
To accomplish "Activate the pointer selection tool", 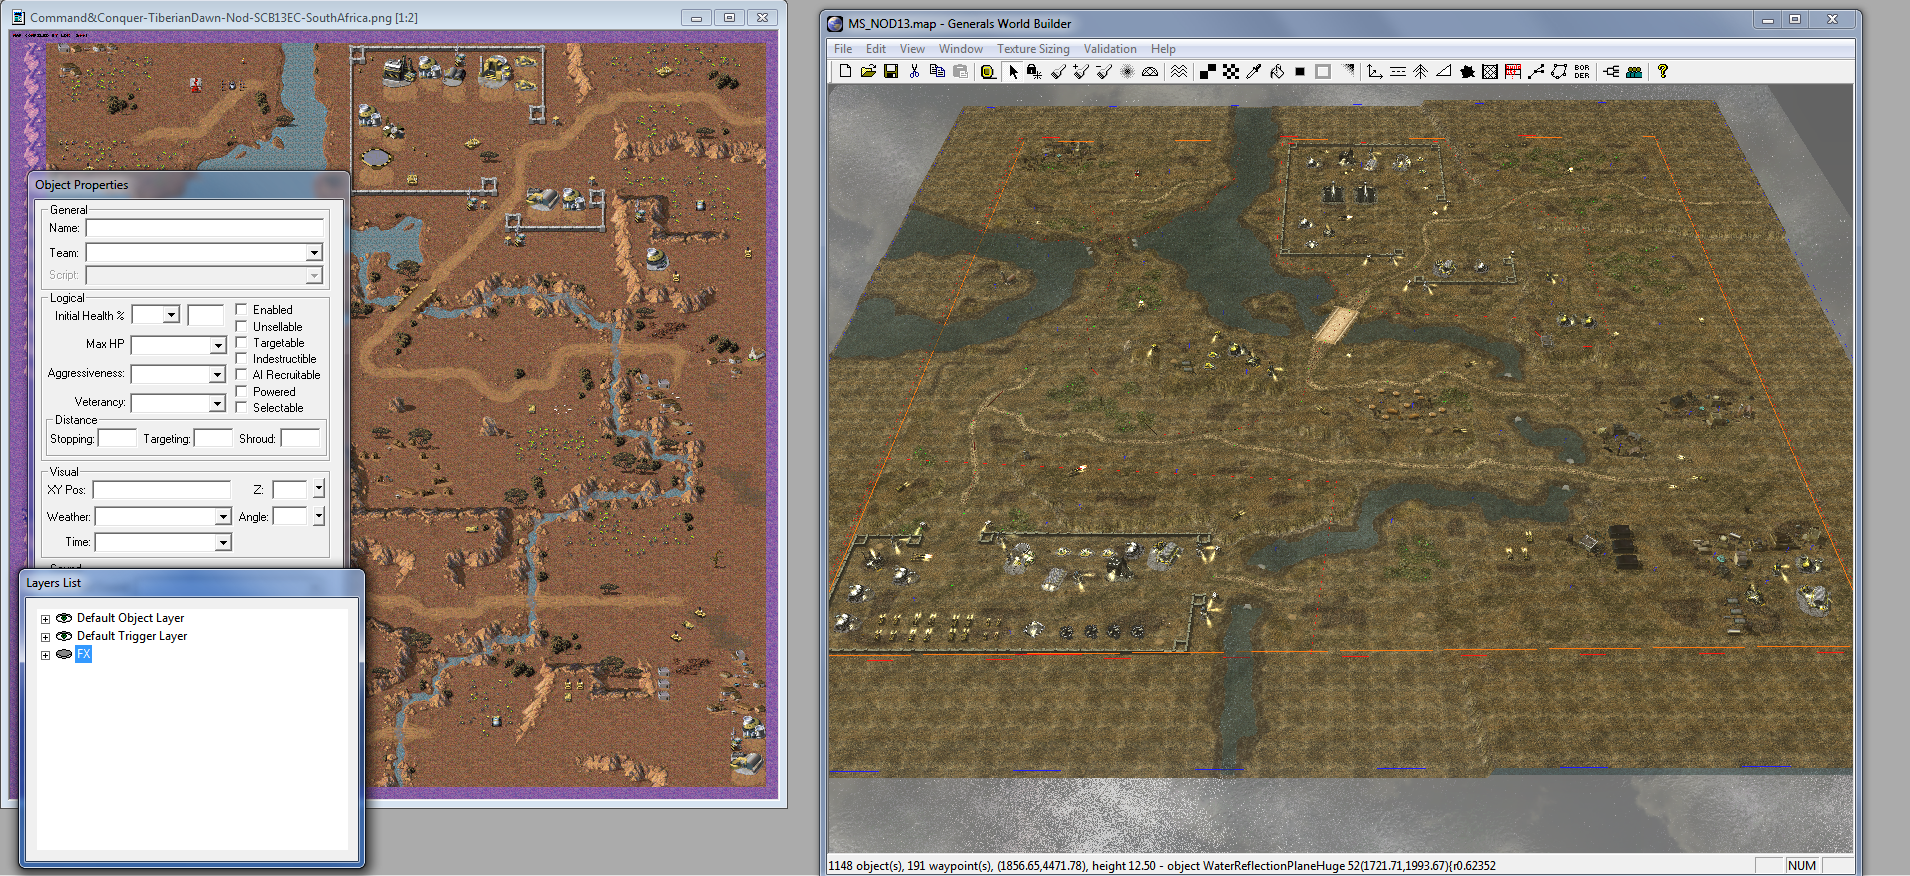I will (1012, 71).
